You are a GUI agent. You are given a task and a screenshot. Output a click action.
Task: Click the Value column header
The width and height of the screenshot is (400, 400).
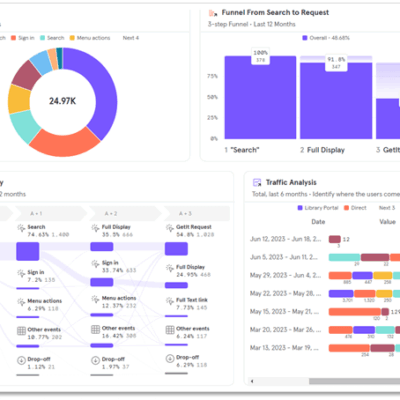[387, 222]
